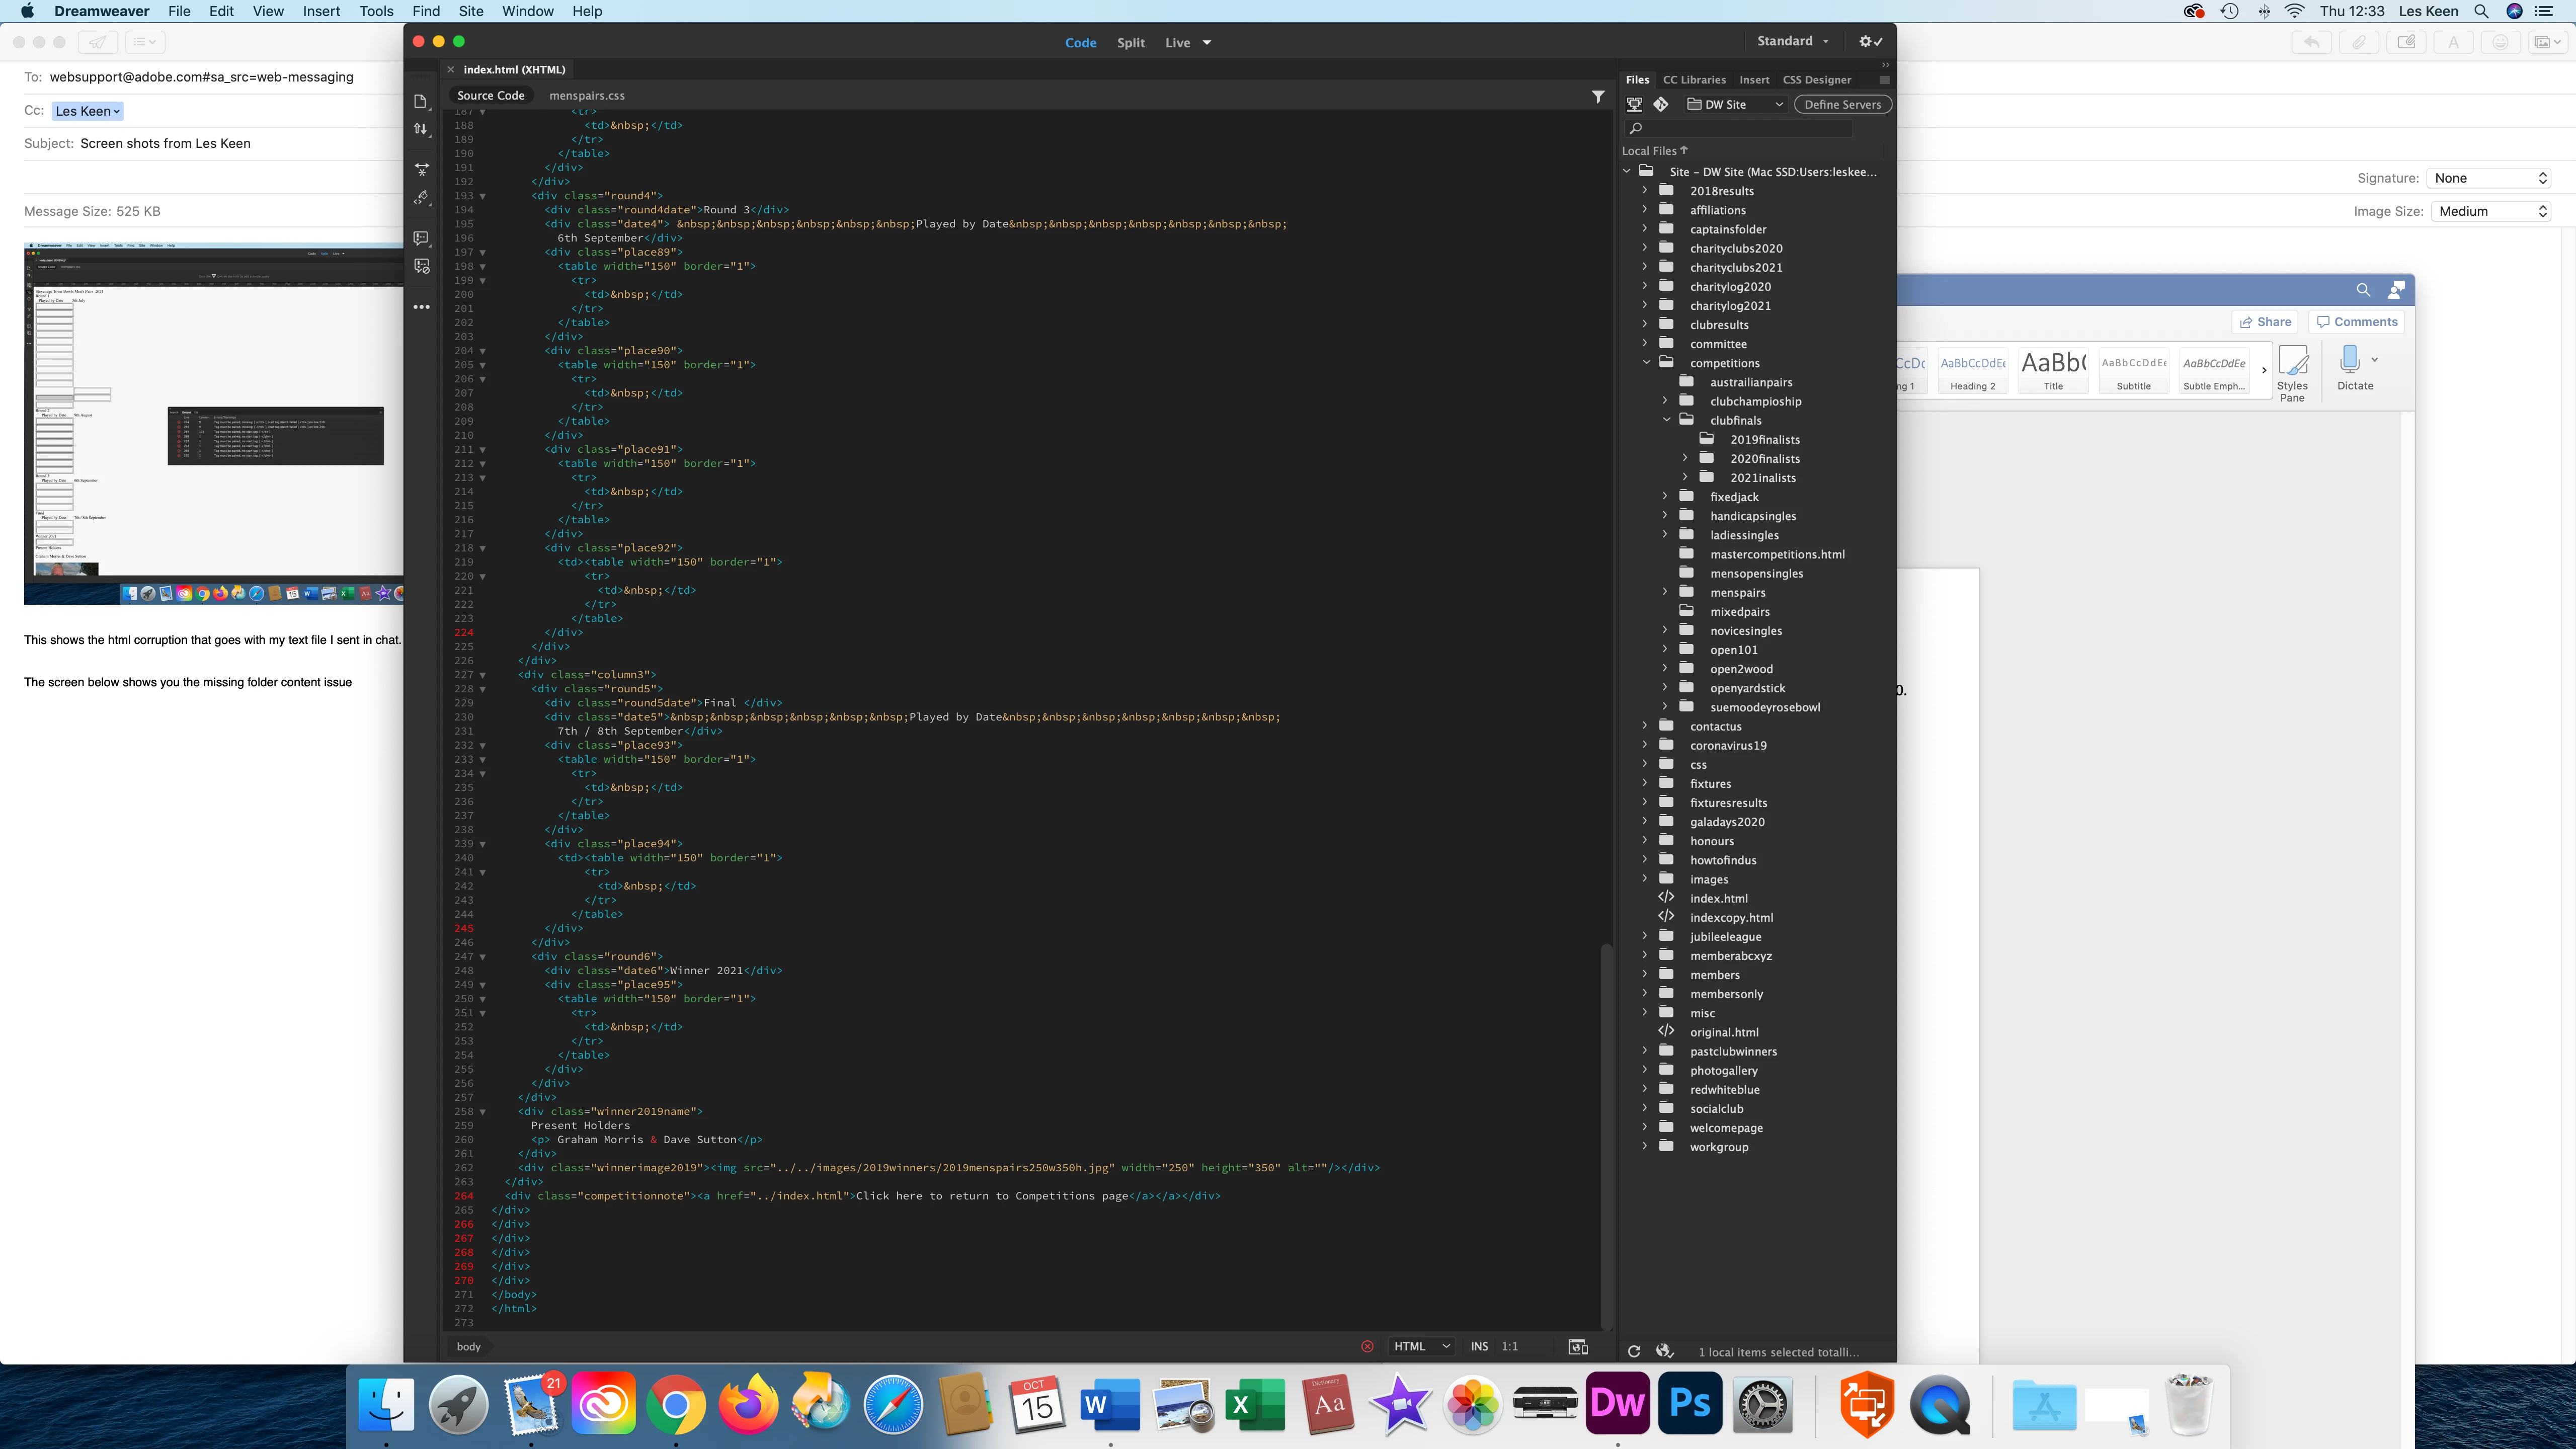Switch to the menspairs.css related file tab
This screenshot has height=1449, width=2576.
(587, 96)
